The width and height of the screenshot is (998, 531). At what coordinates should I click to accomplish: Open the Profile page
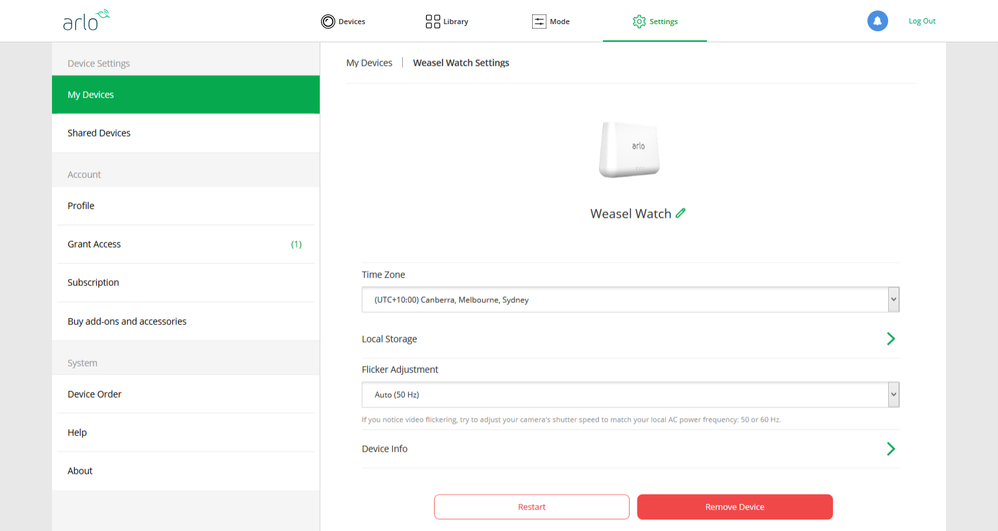(x=186, y=206)
